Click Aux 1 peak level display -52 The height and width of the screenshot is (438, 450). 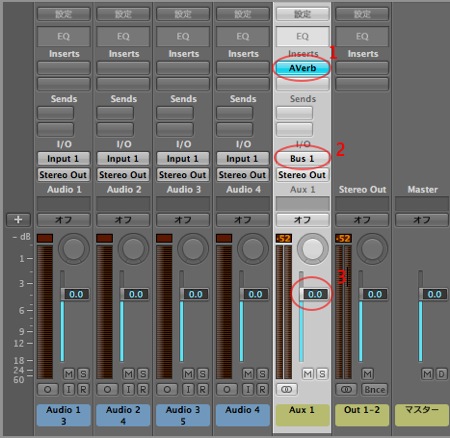284,238
